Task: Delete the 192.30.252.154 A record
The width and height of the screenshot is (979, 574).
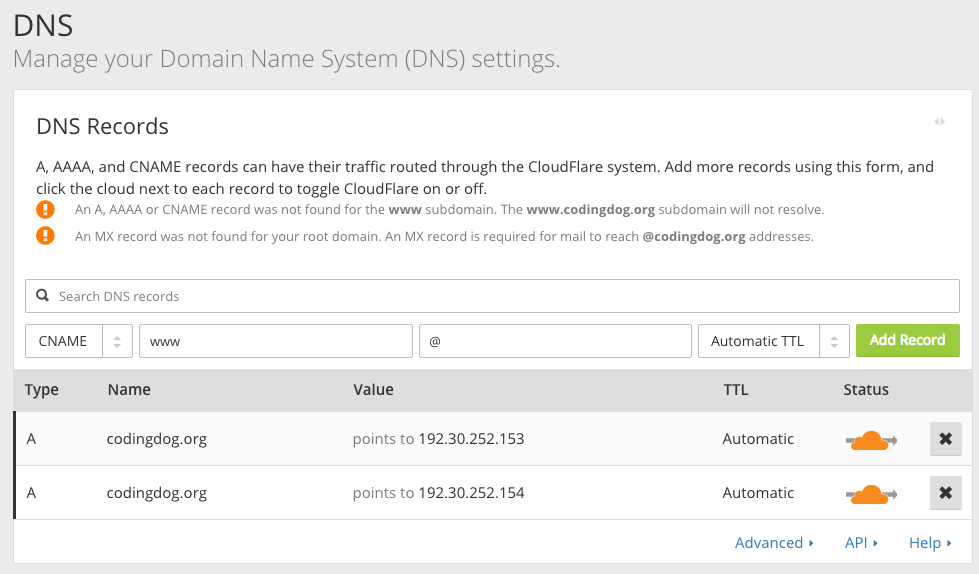Action: coord(945,493)
